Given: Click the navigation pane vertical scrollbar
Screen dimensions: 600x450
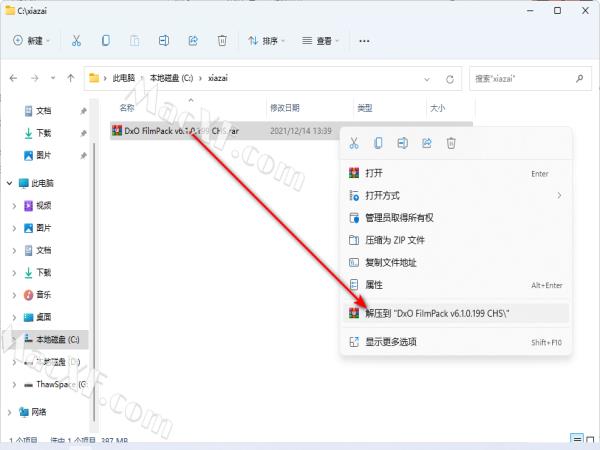Looking at the screenshot, I should [x=94, y=281].
